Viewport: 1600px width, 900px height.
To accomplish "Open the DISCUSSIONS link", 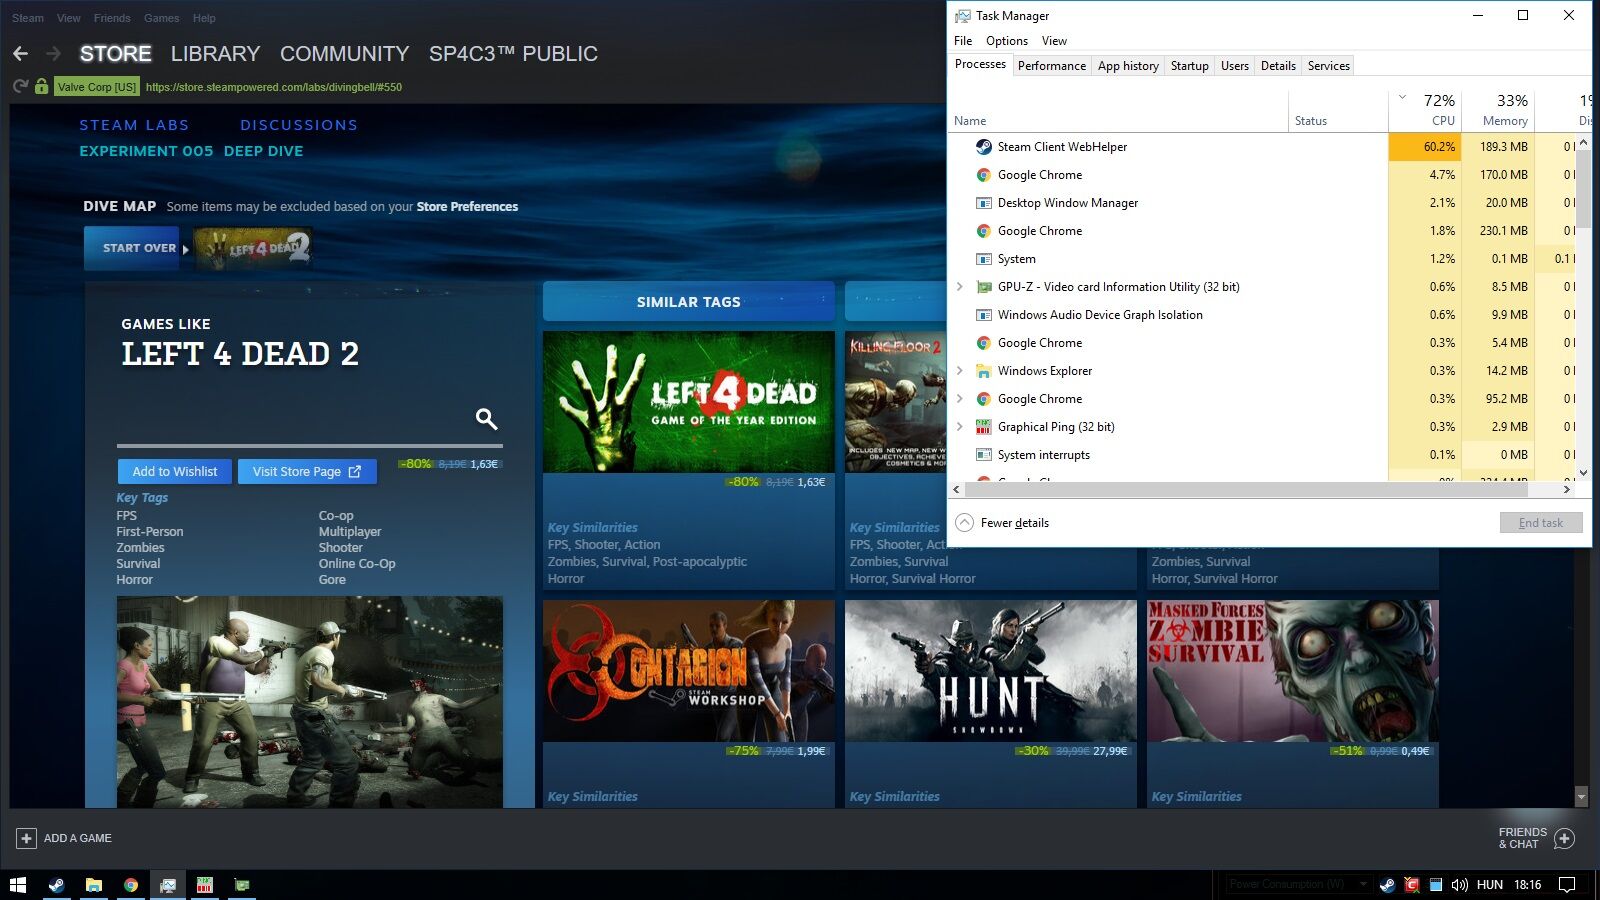I will coord(299,125).
